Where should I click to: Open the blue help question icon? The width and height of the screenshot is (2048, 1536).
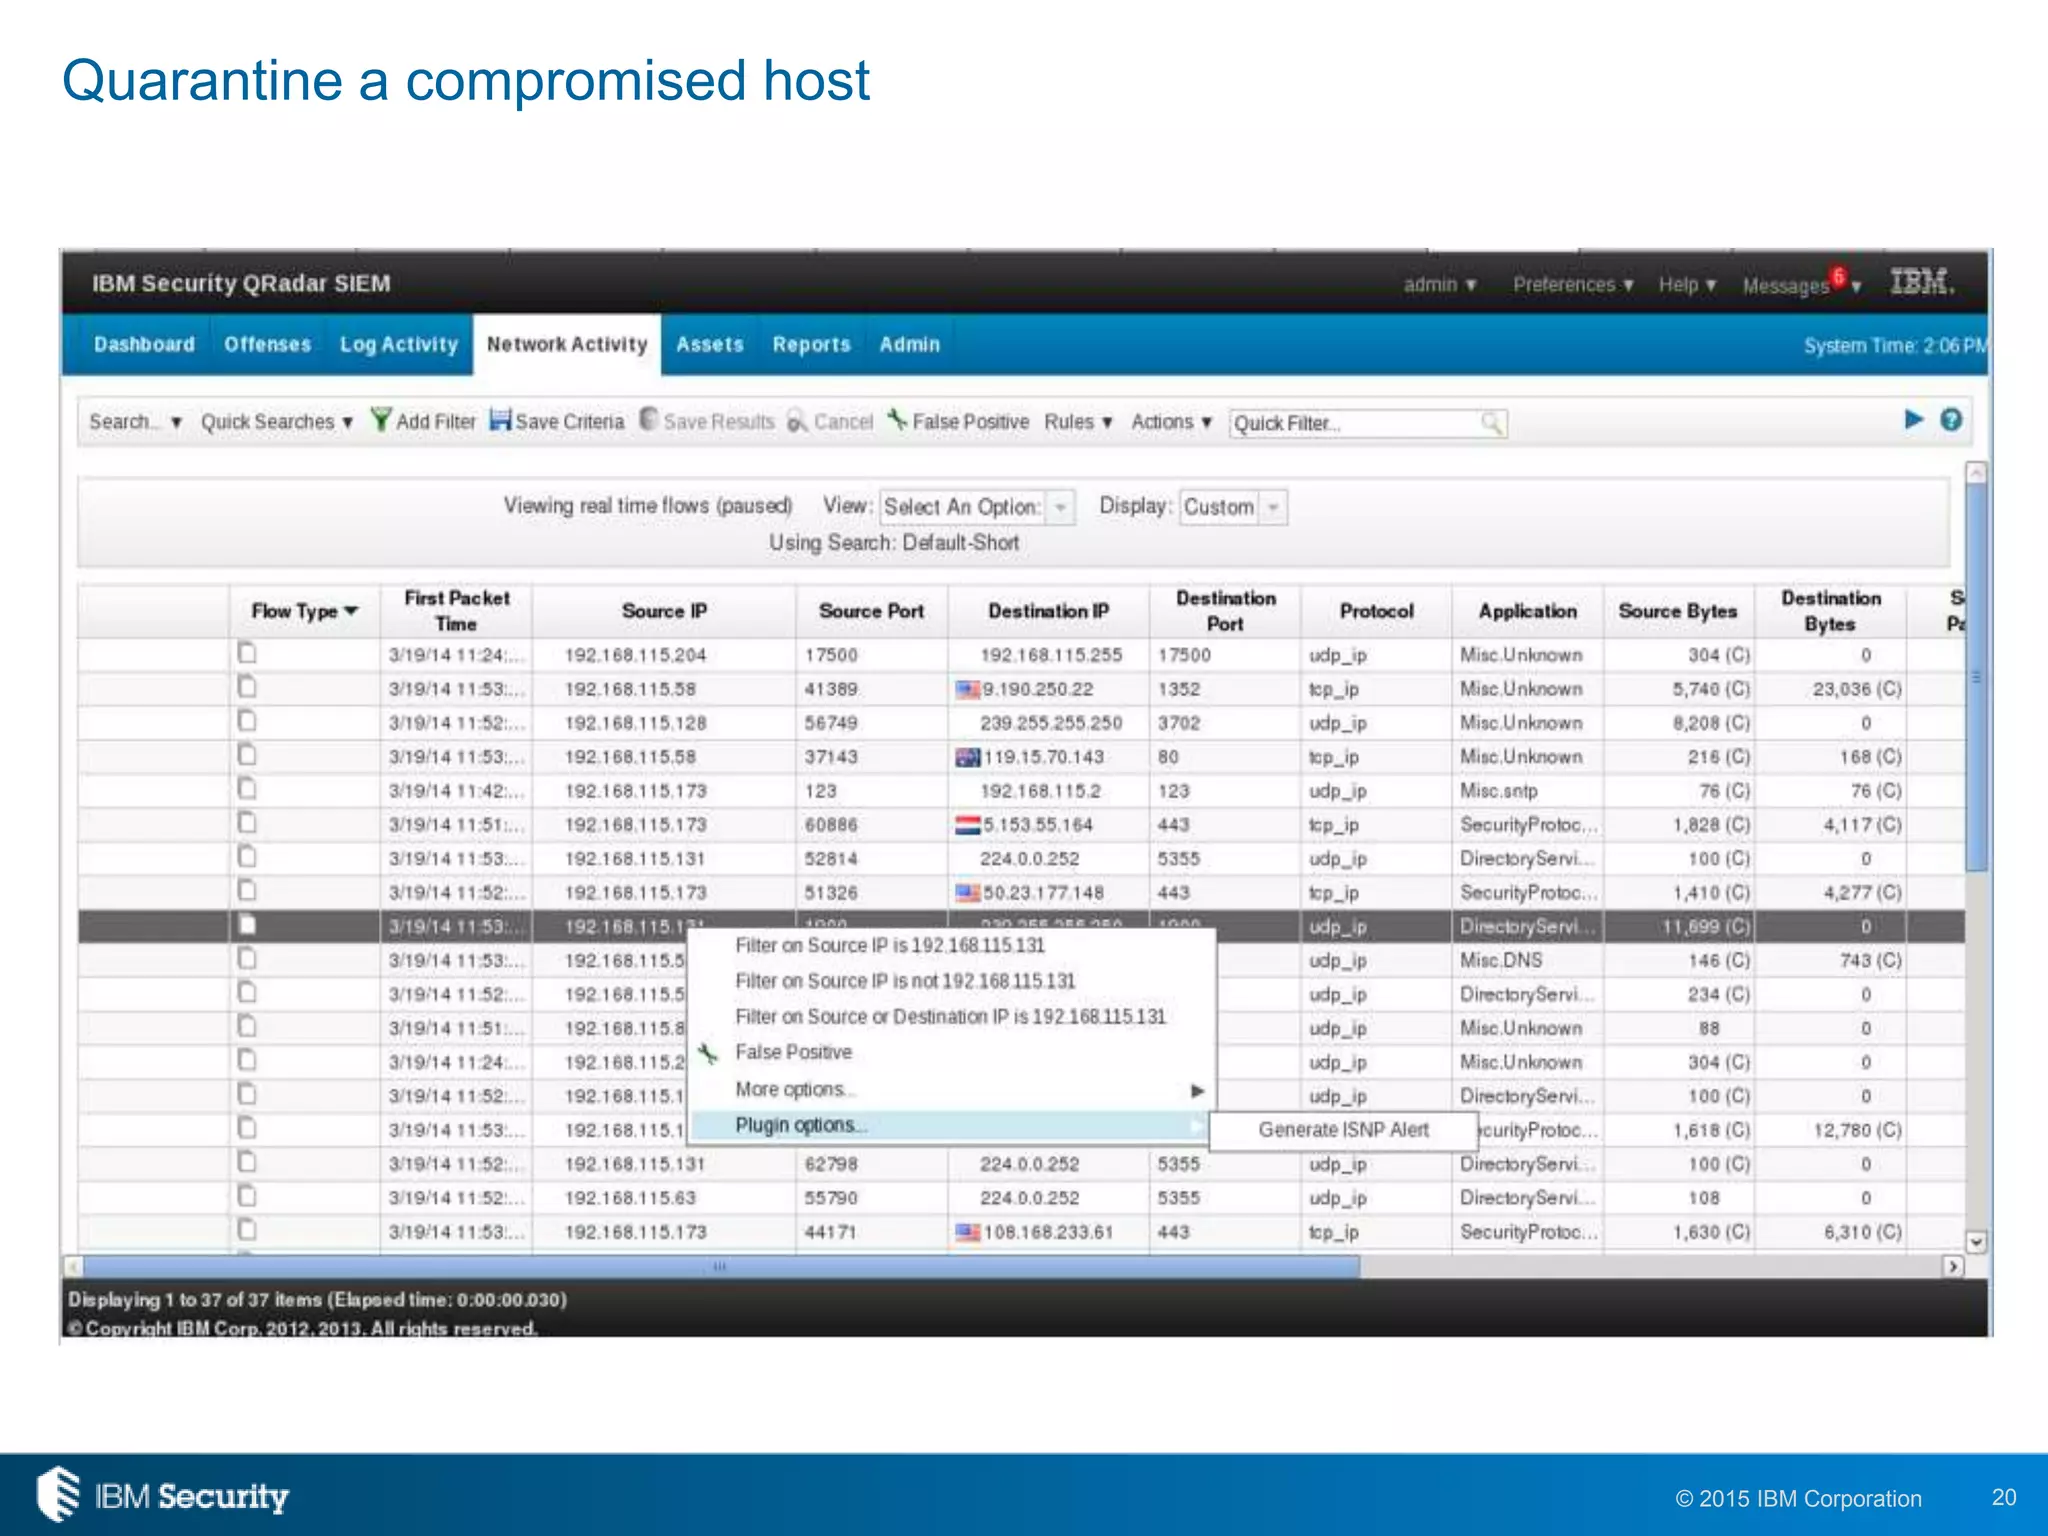tap(1951, 420)
